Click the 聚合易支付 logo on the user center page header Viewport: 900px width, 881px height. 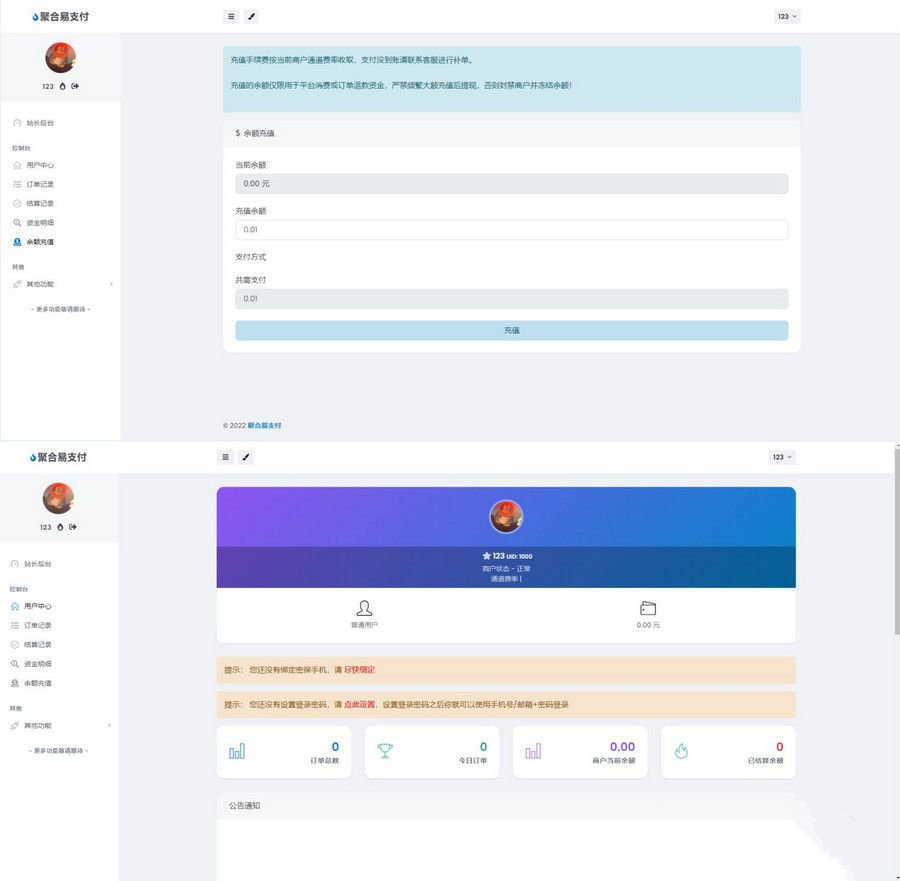(x=58, y=457)
